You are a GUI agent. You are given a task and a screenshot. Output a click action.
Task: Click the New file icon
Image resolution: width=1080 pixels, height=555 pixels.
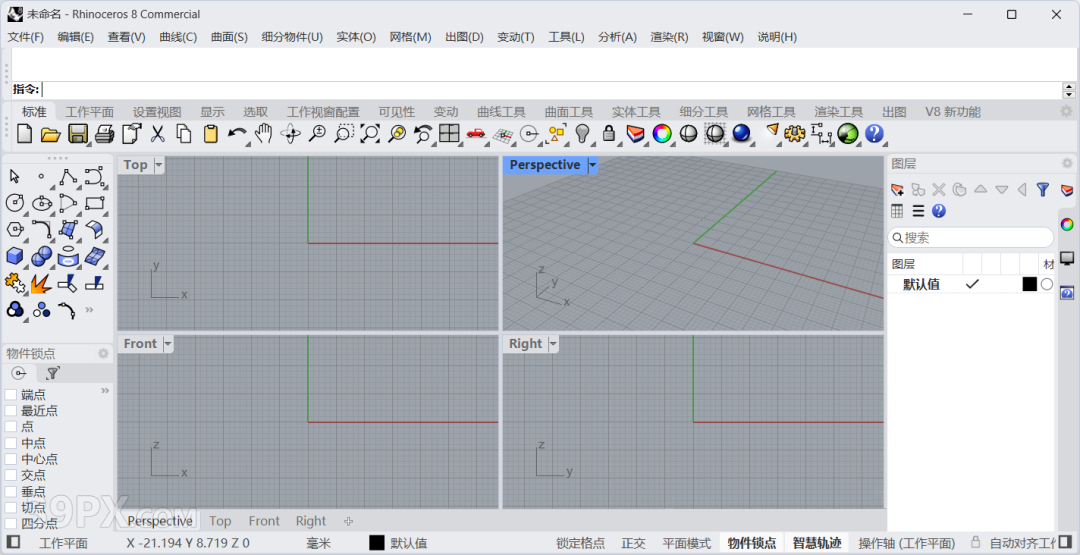pos(25,134)
